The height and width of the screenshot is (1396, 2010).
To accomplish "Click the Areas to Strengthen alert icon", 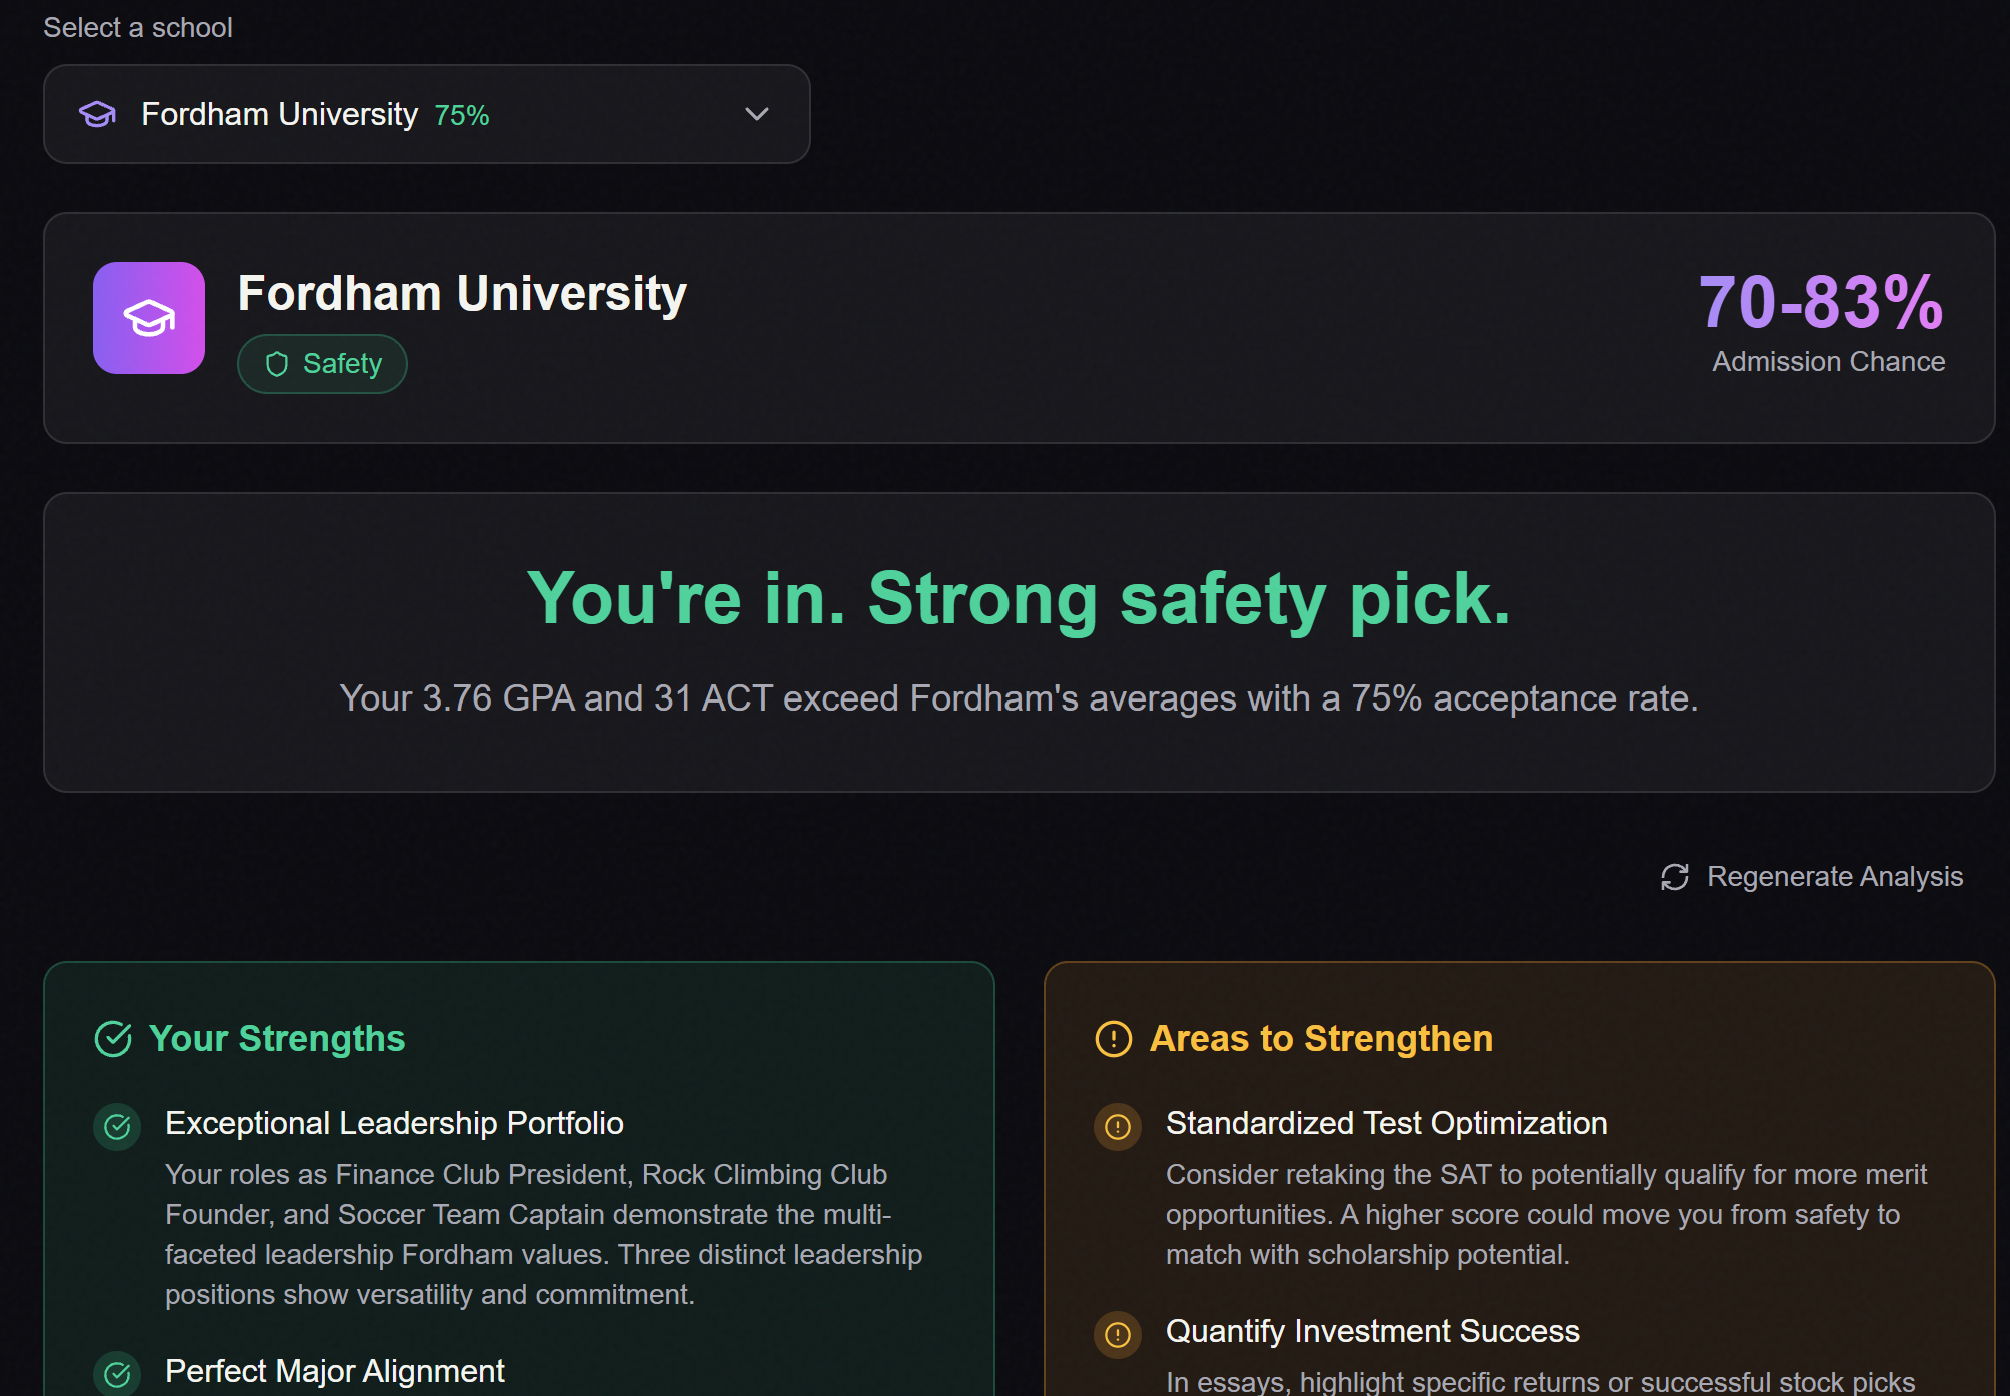I will coord(1114,1039).
